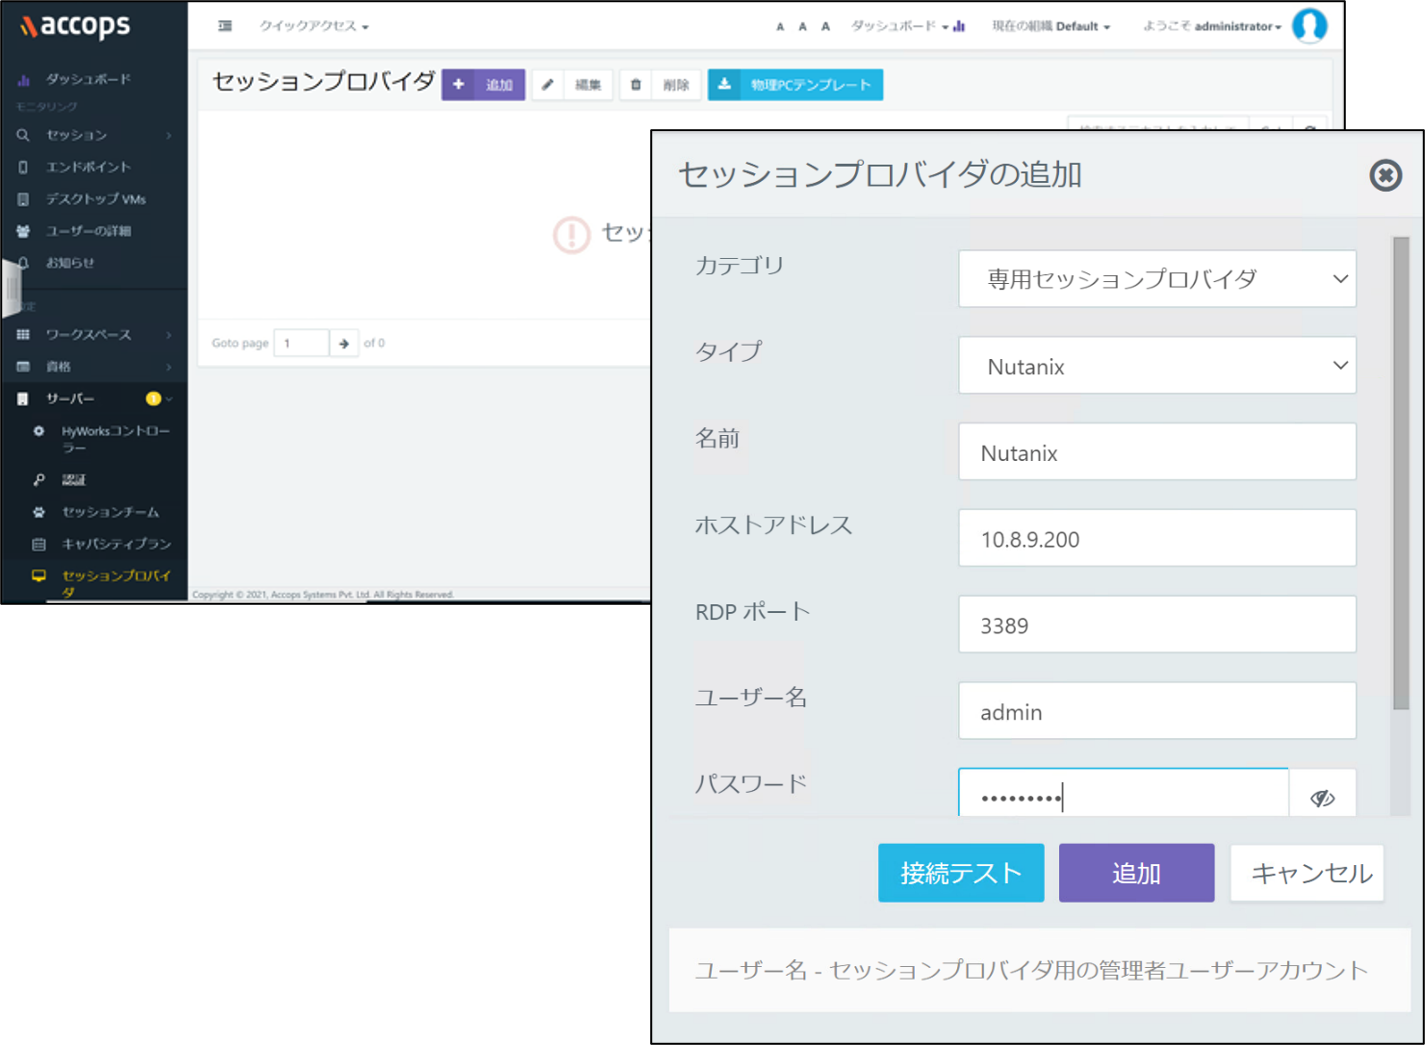Open 認証 in the sidebar

click(74, 480)
